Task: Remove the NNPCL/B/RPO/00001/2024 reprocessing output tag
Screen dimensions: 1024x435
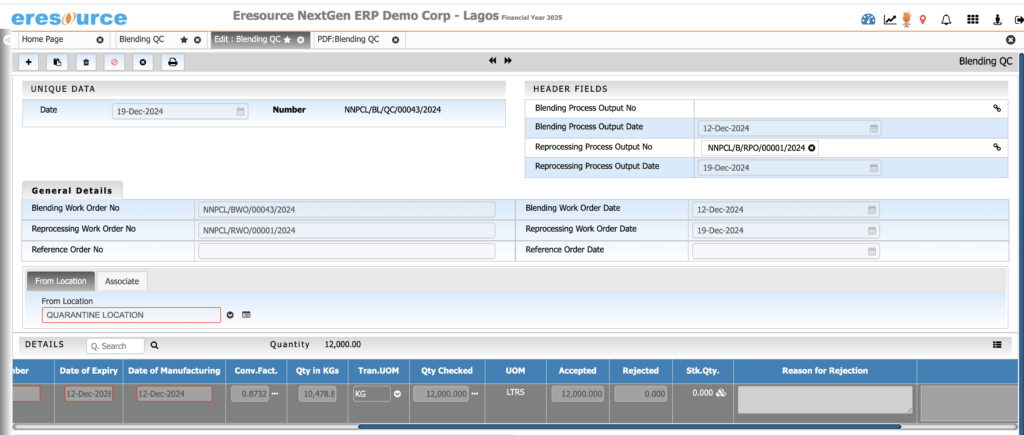Action: pyautogui.click(x=812, y=148)
